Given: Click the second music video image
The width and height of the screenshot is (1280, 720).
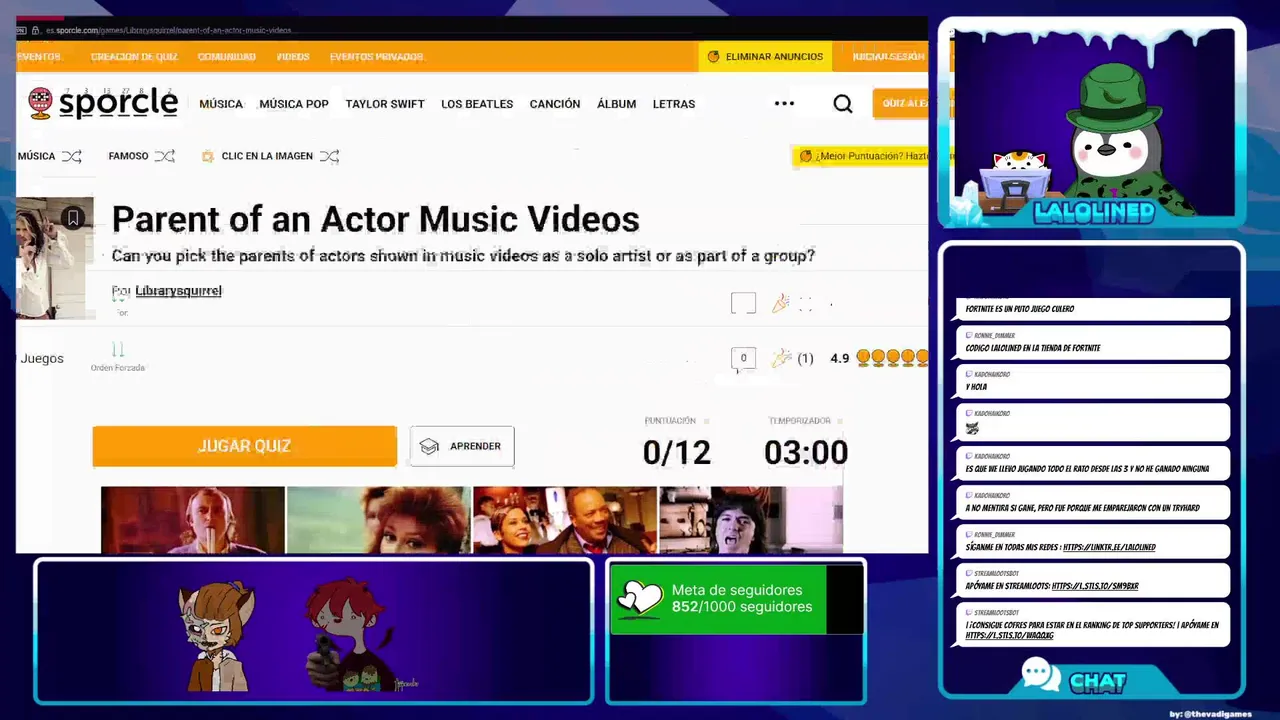Looking at the screenshot, I should (x=379, y=520).
